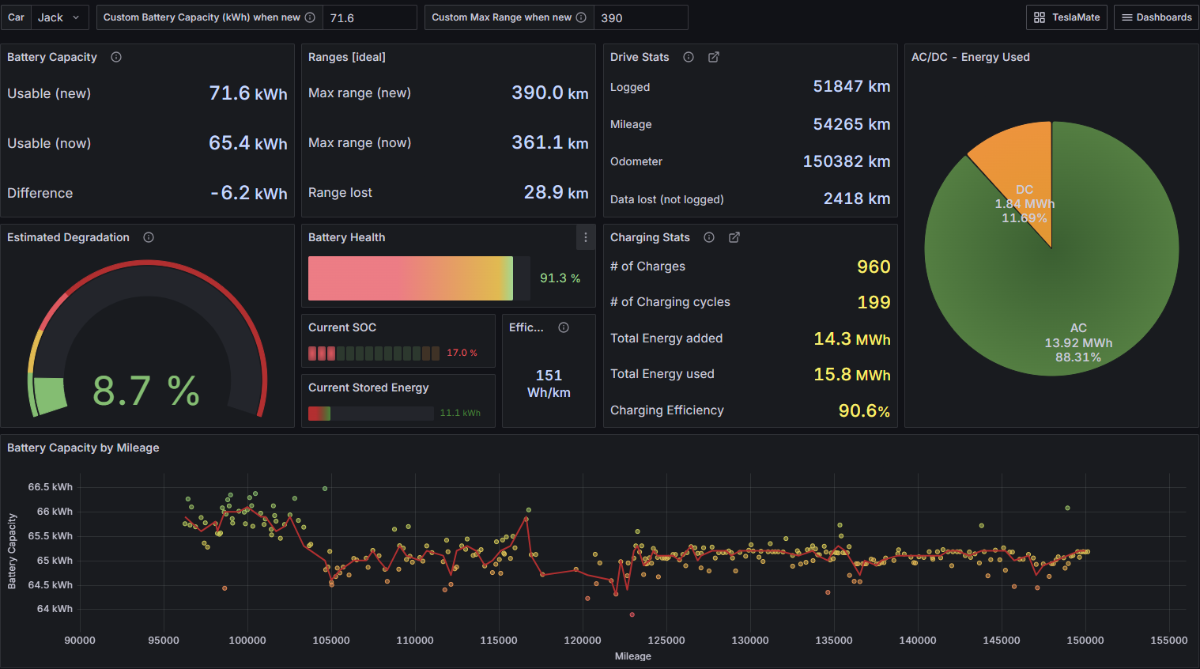
Task: Open the TeslaMate link button
Action: pyautogui.click(x=1066, y=18)
